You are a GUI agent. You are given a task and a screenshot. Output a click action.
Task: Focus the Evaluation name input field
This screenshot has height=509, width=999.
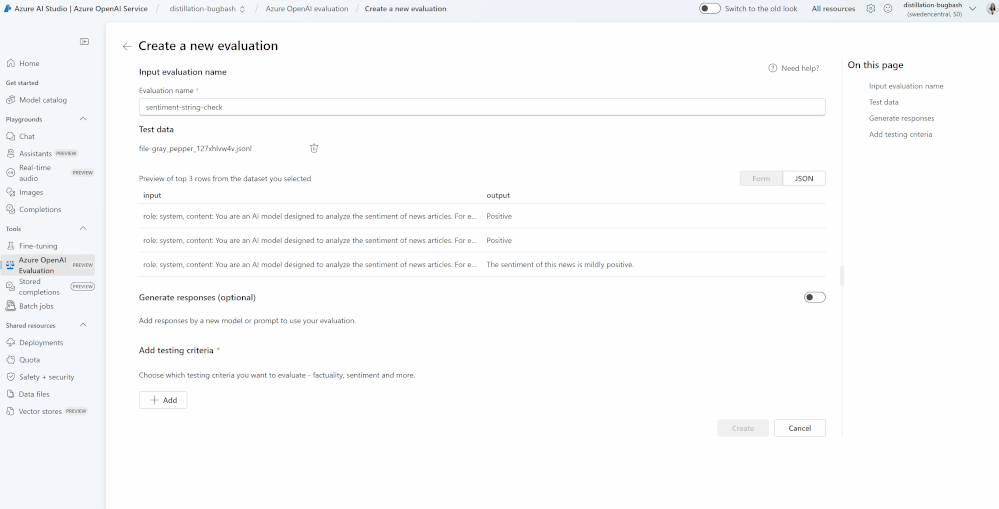click(x=482, y=107)
